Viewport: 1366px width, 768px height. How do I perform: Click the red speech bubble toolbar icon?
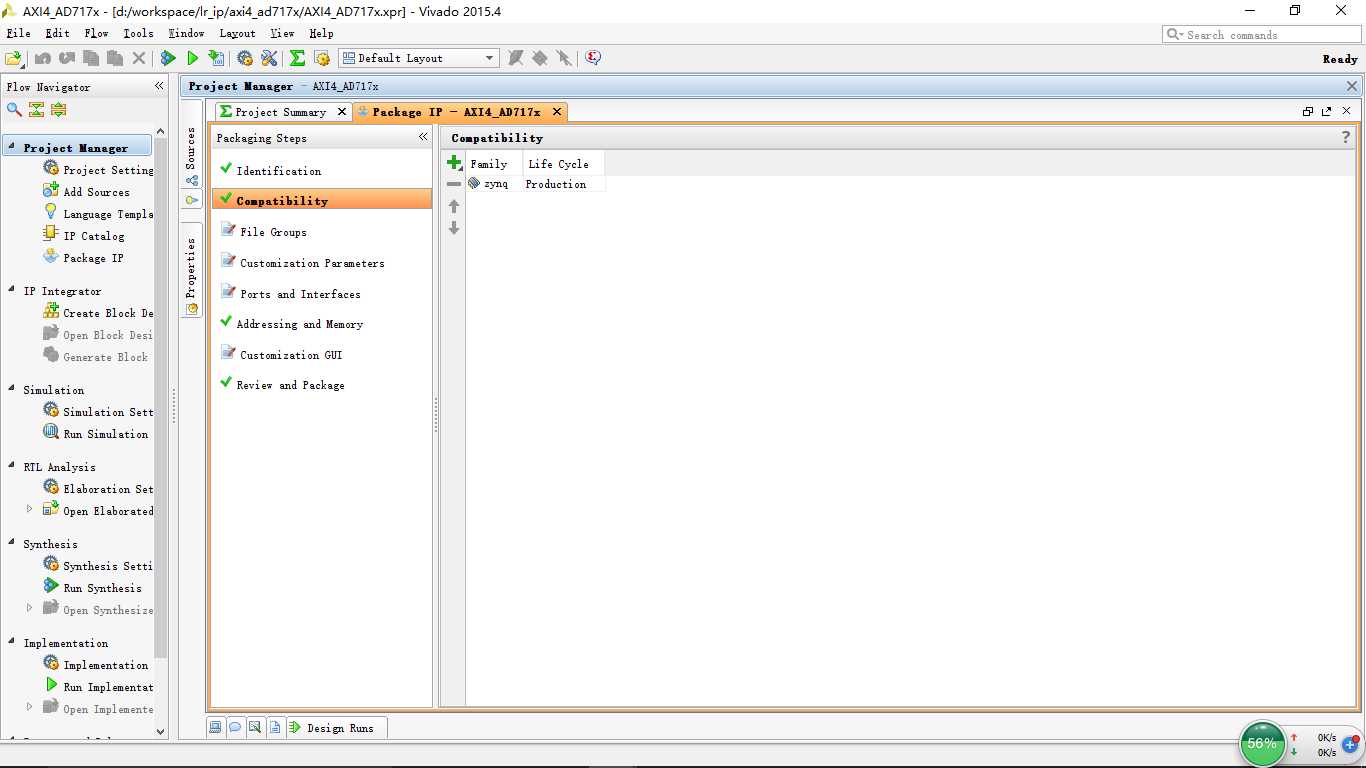tap(593, 58)
